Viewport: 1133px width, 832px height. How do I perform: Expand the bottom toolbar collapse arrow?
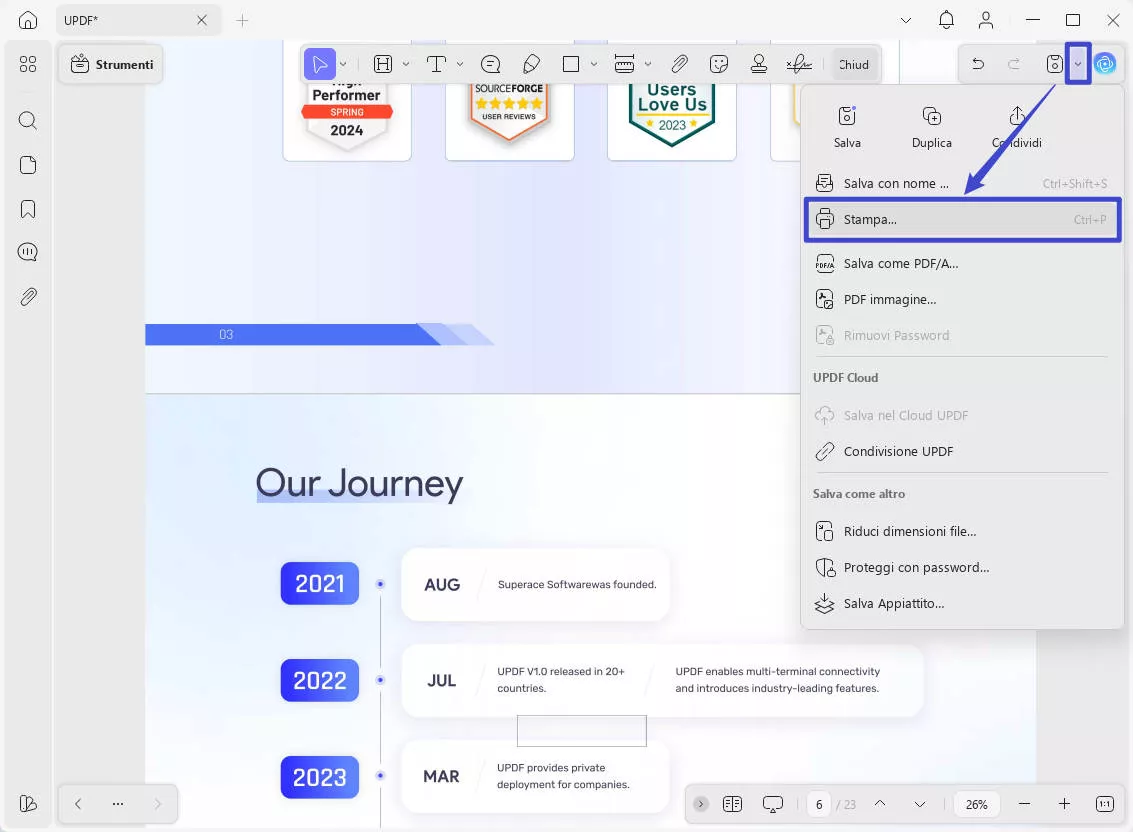click(700, 804)
